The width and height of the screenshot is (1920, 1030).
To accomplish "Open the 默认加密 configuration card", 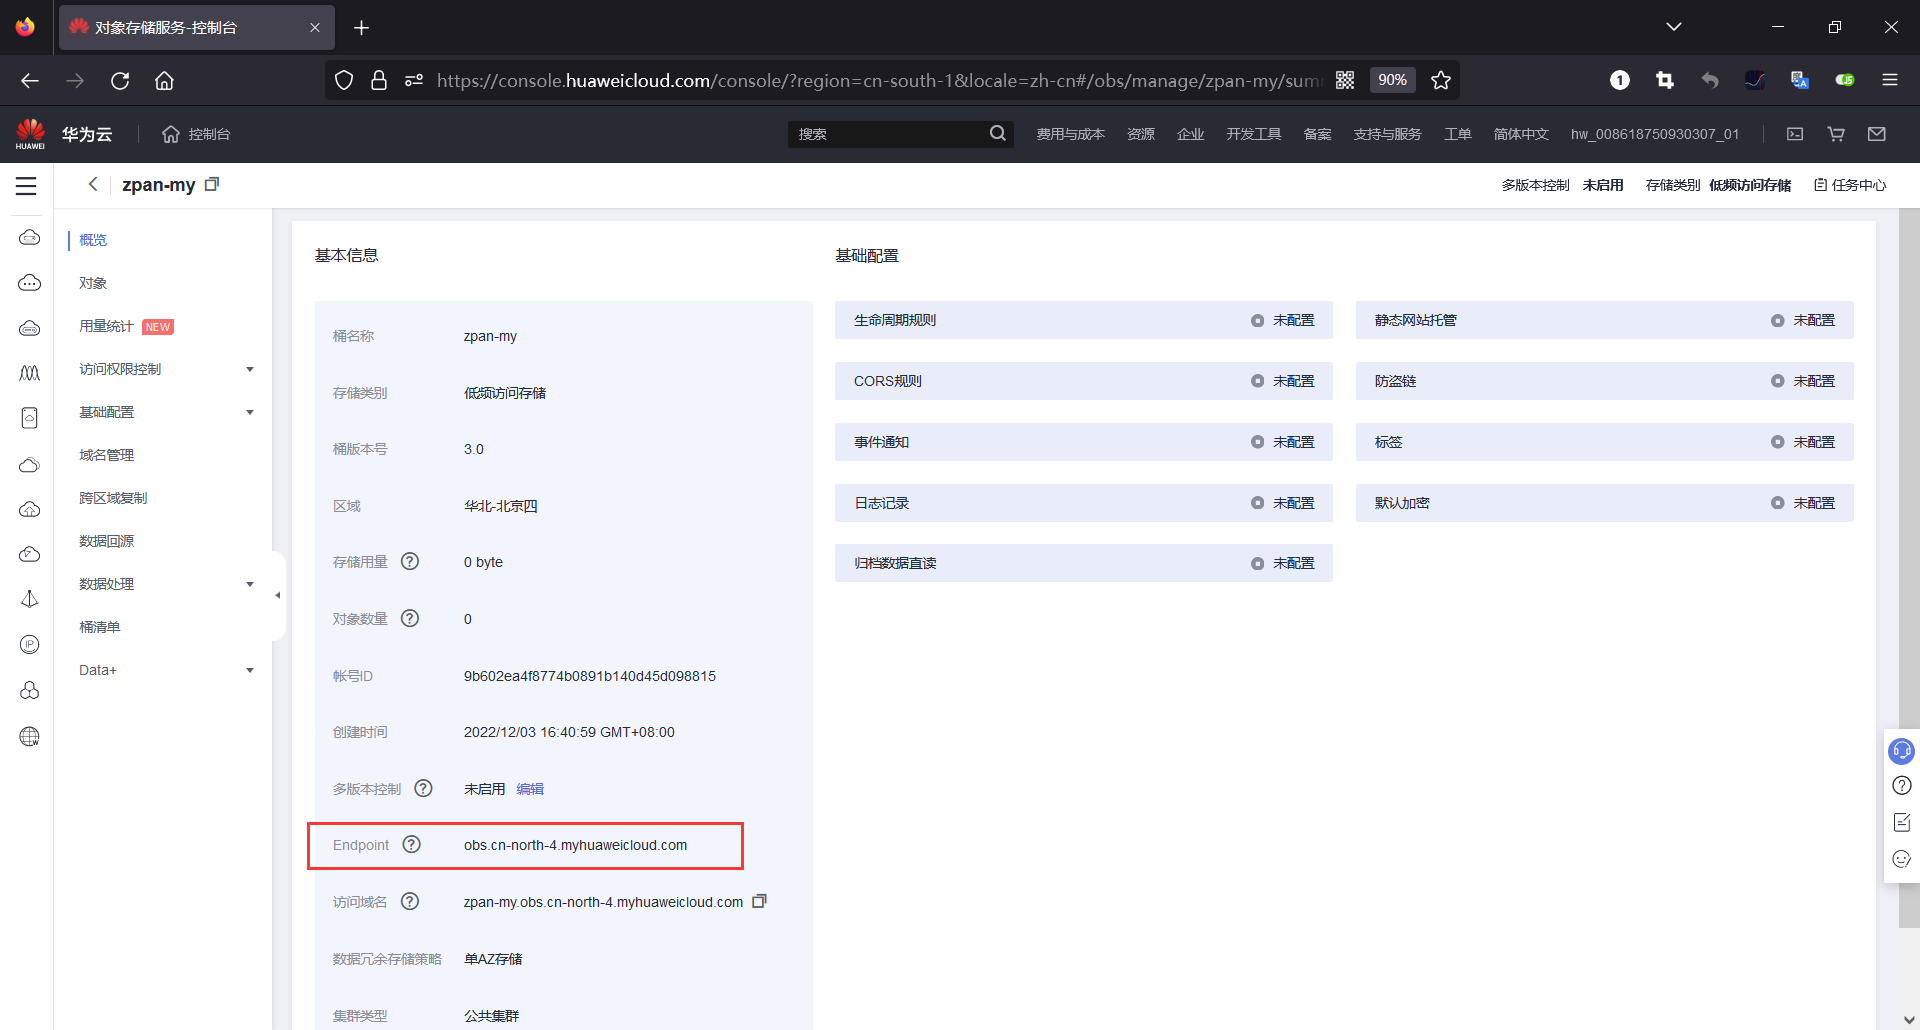I will (x=1605, y=503).
